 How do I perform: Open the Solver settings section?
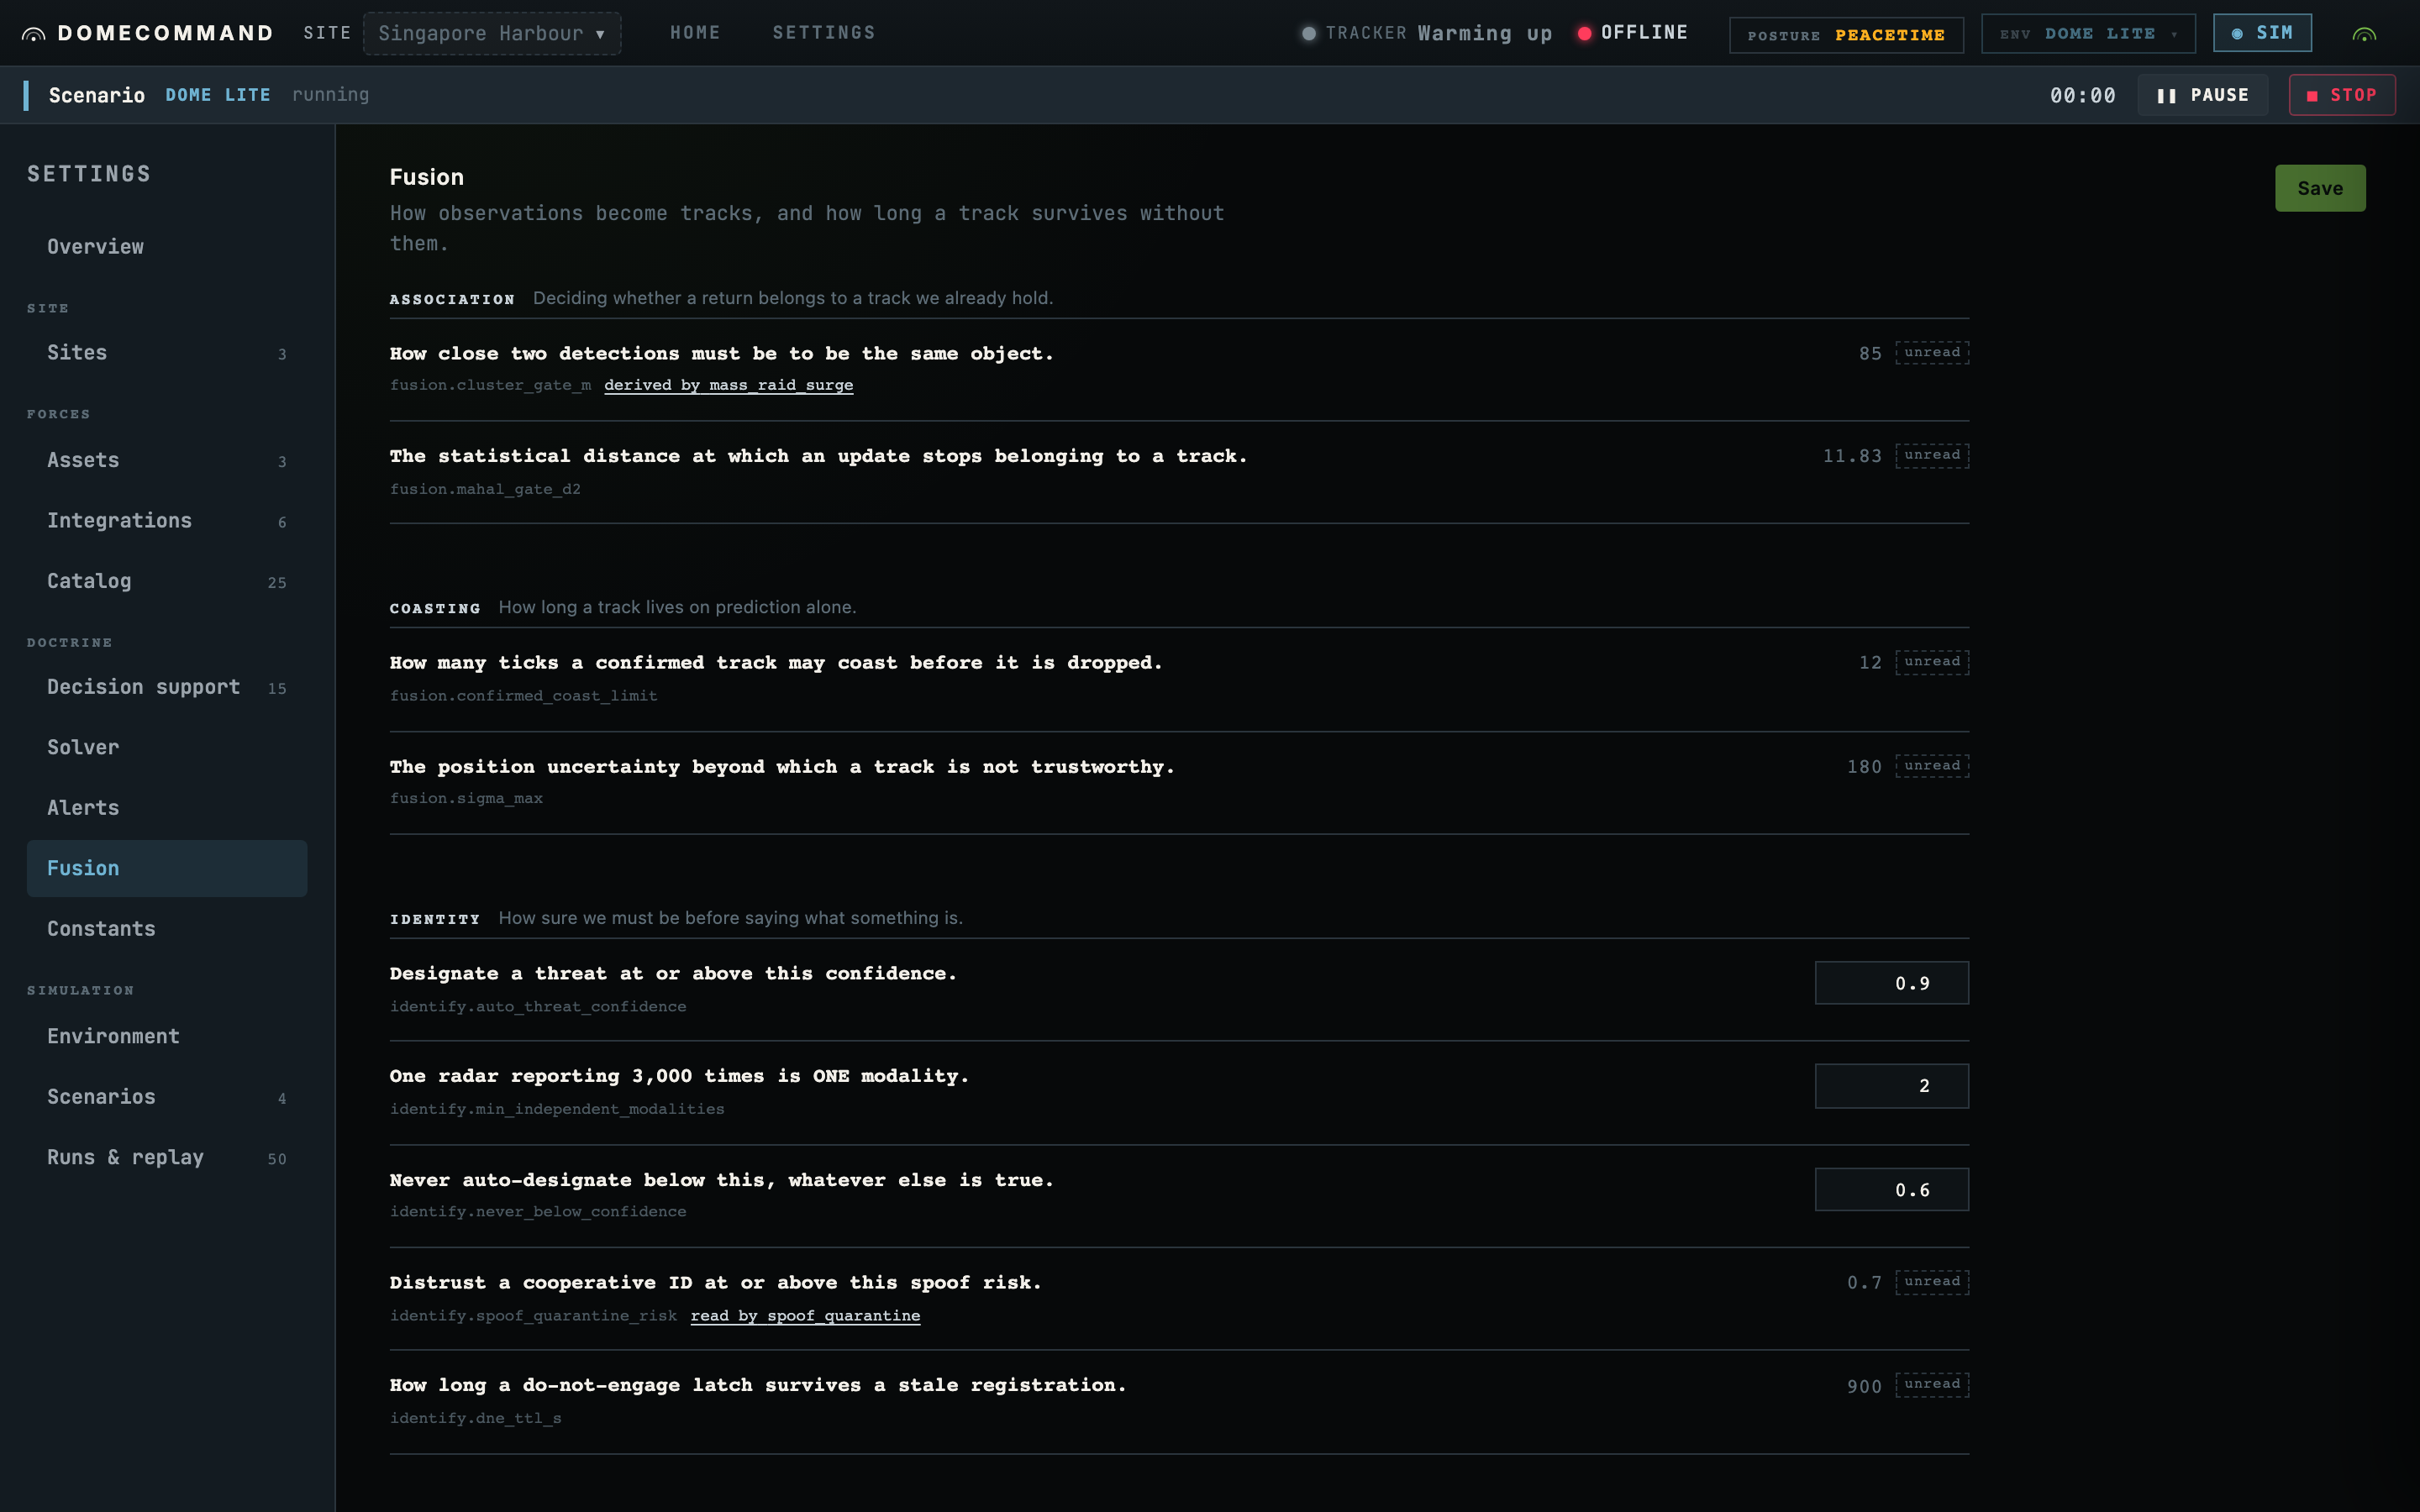pyautogui.click(x=167, y=748)
